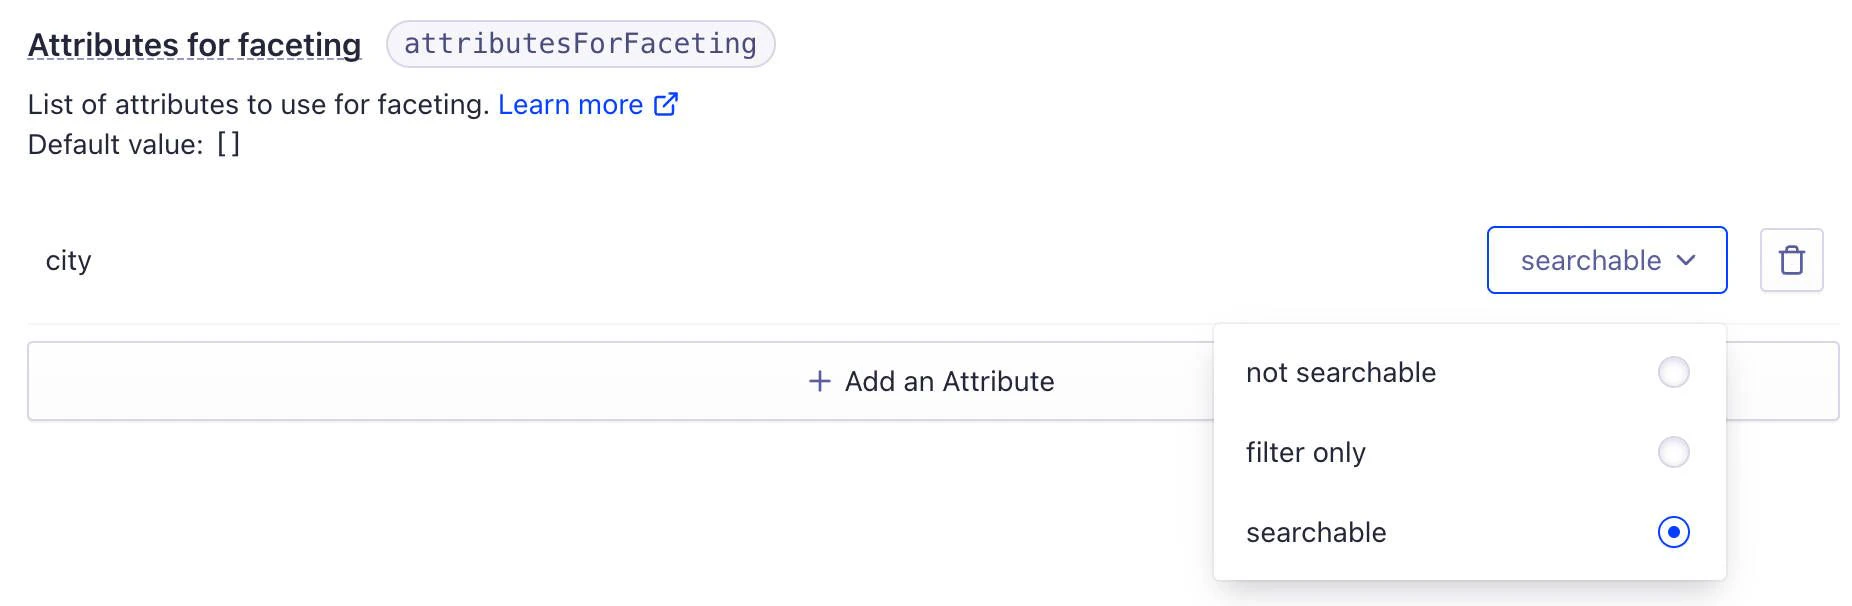
Task: Open the searchable dropdown menu
Action: tap(1606, 260)
